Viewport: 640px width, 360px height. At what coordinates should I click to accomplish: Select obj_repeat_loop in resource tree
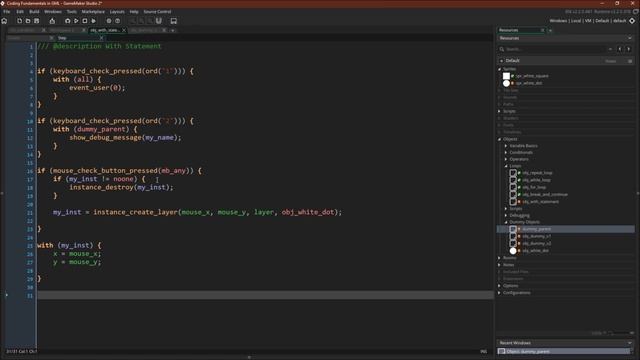(x=537, y=173)
